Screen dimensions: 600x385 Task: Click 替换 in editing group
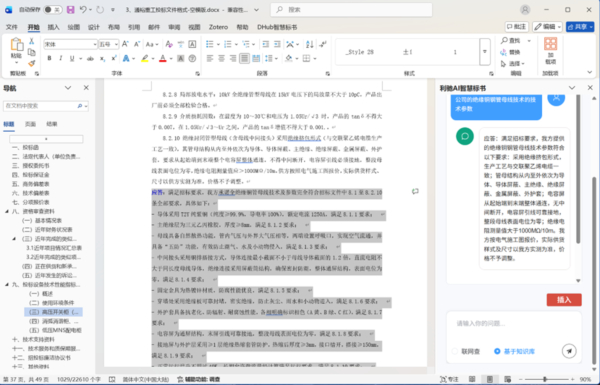click(510, 52)
